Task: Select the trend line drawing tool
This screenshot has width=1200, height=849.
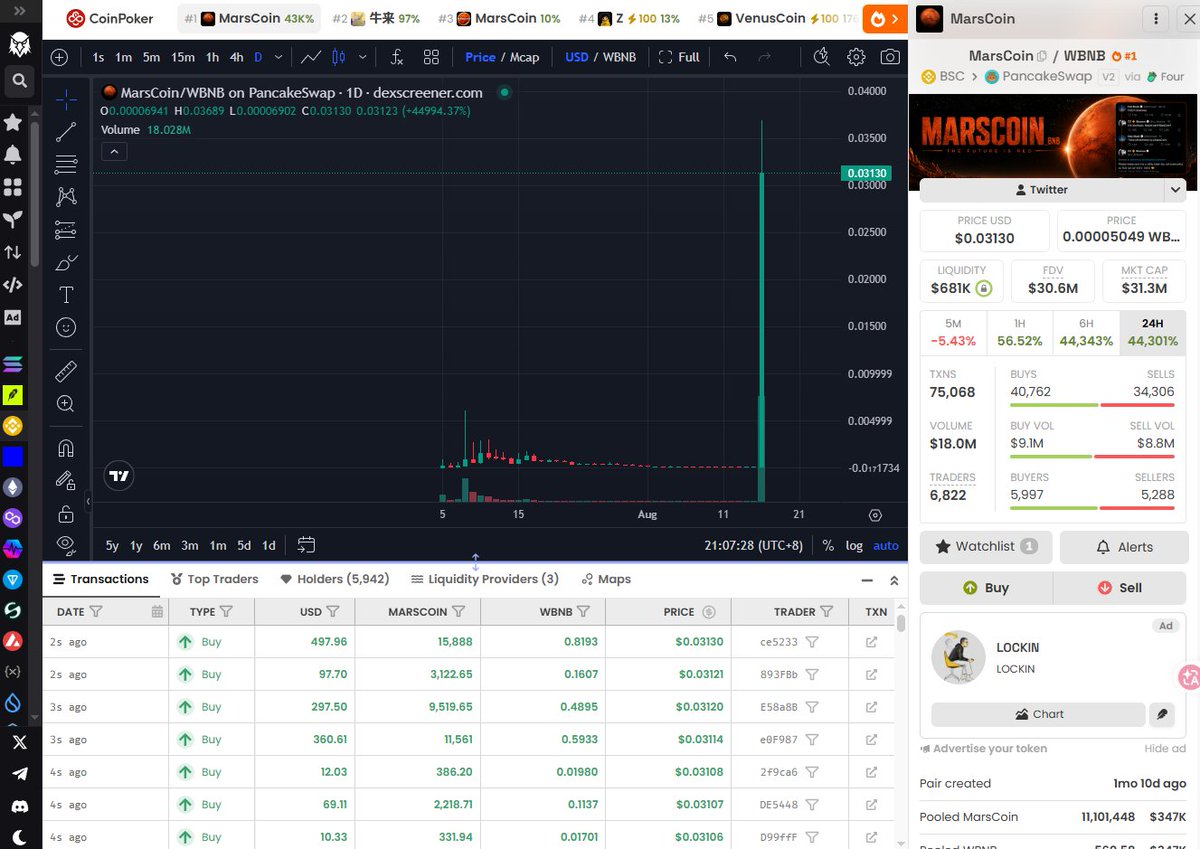Action: coord(66,132)
